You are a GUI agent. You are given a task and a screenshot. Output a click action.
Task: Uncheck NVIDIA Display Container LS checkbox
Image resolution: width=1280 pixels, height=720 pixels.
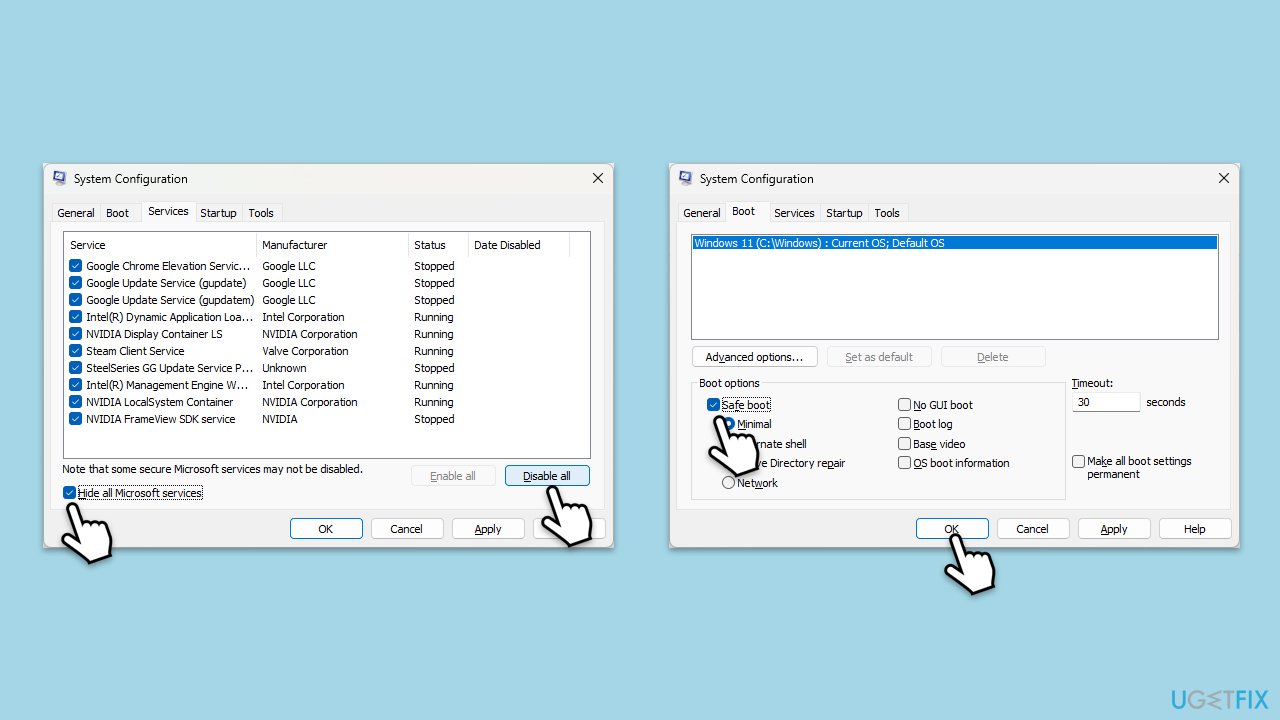tap(76, 334)
